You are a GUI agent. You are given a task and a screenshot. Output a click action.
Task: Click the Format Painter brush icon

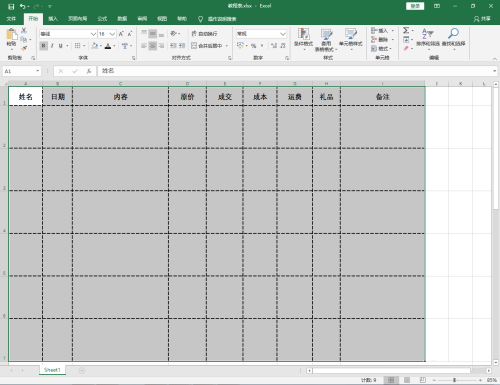click(24, 48)
